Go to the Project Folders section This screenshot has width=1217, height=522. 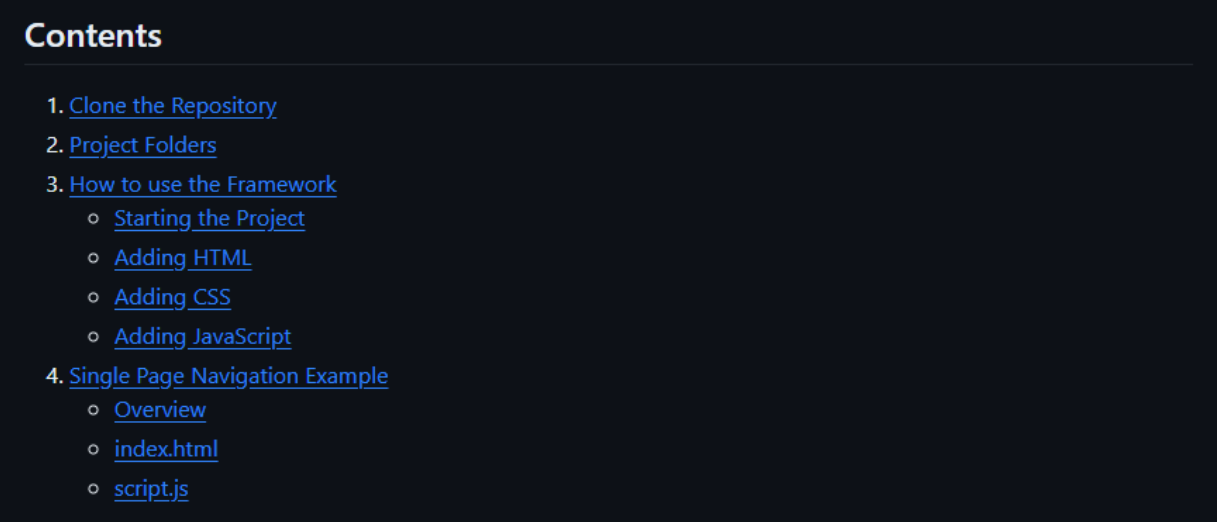143,145
